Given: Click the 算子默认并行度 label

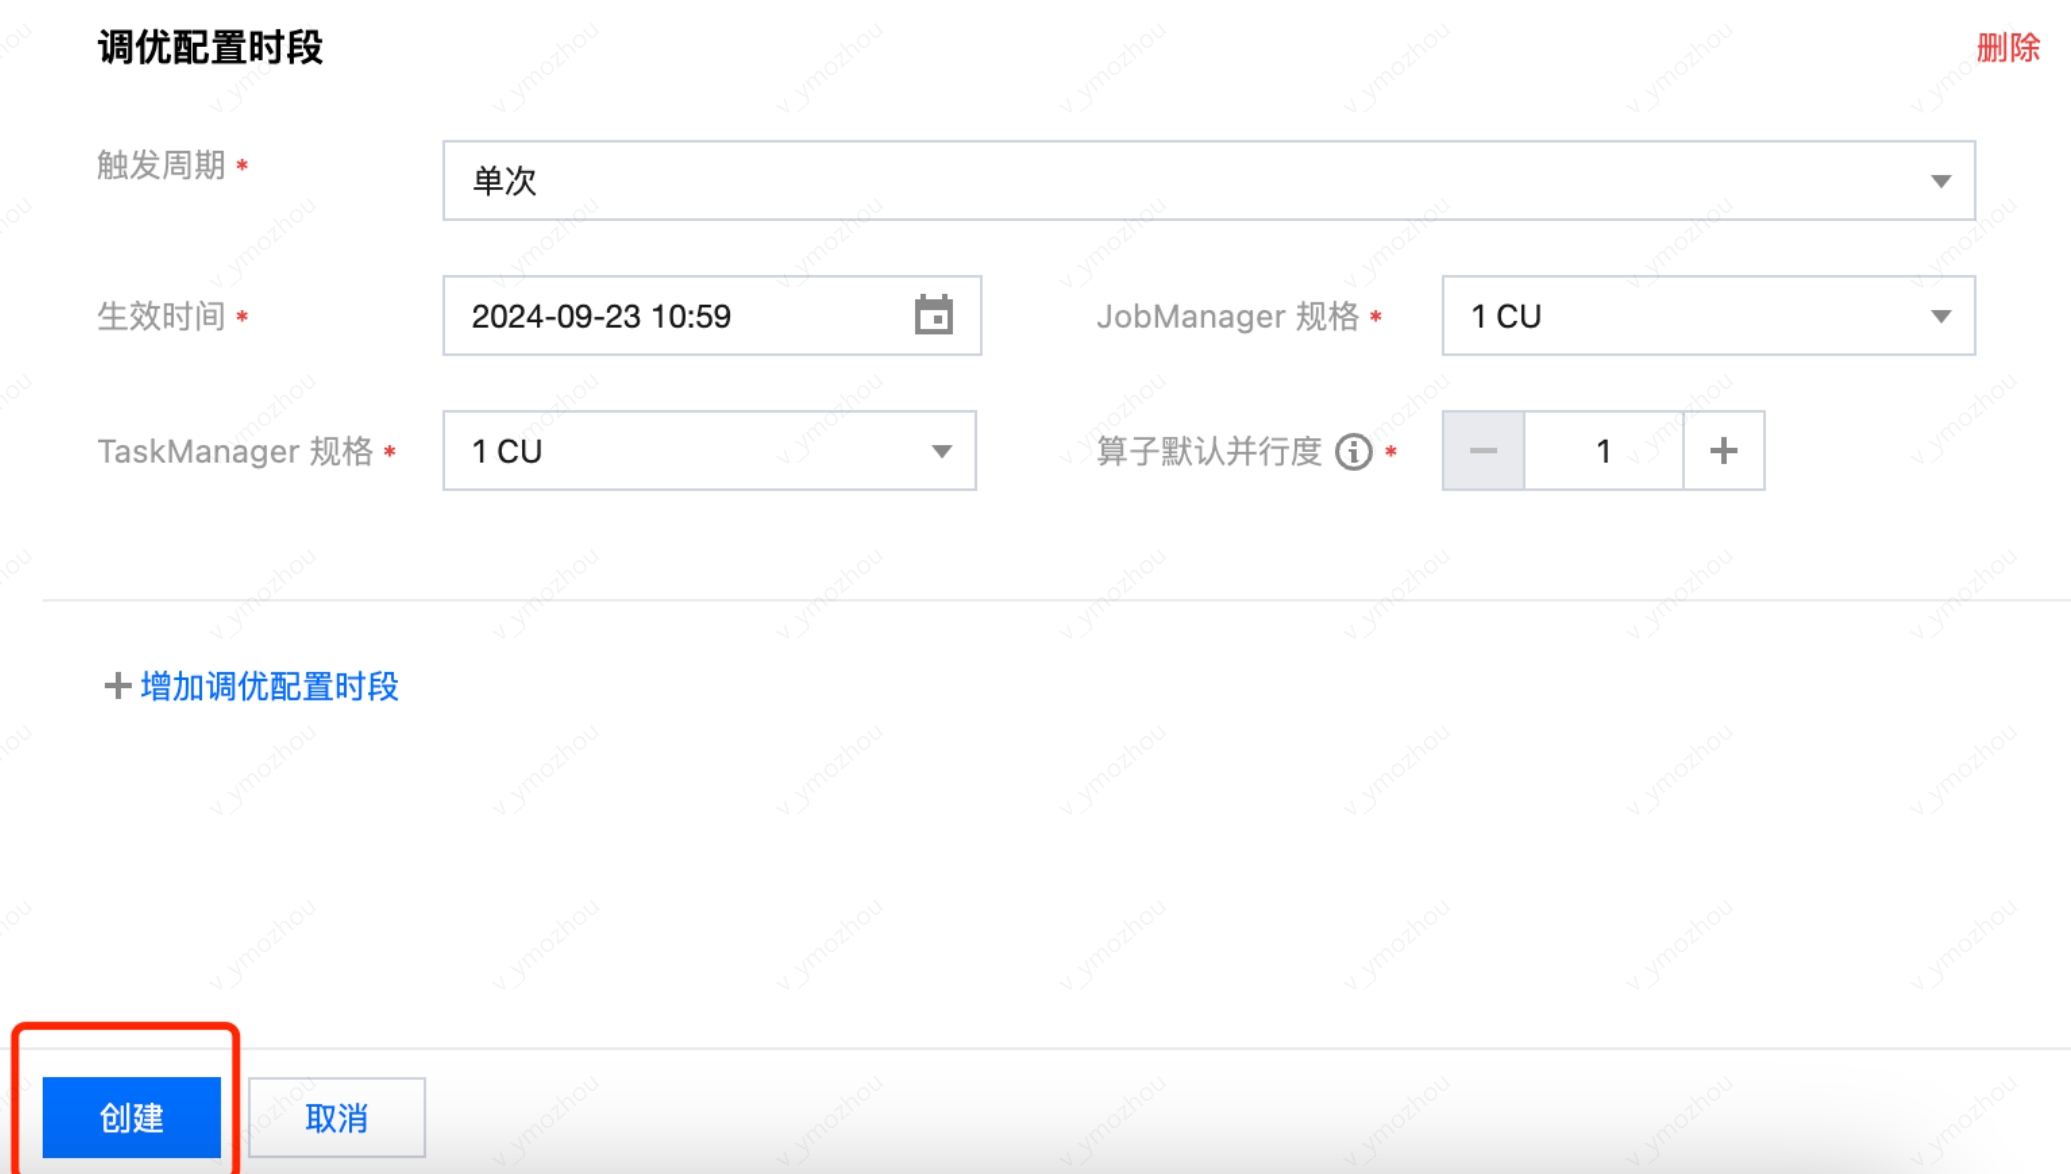Looking at the screenshot, I should point(1209,452).
